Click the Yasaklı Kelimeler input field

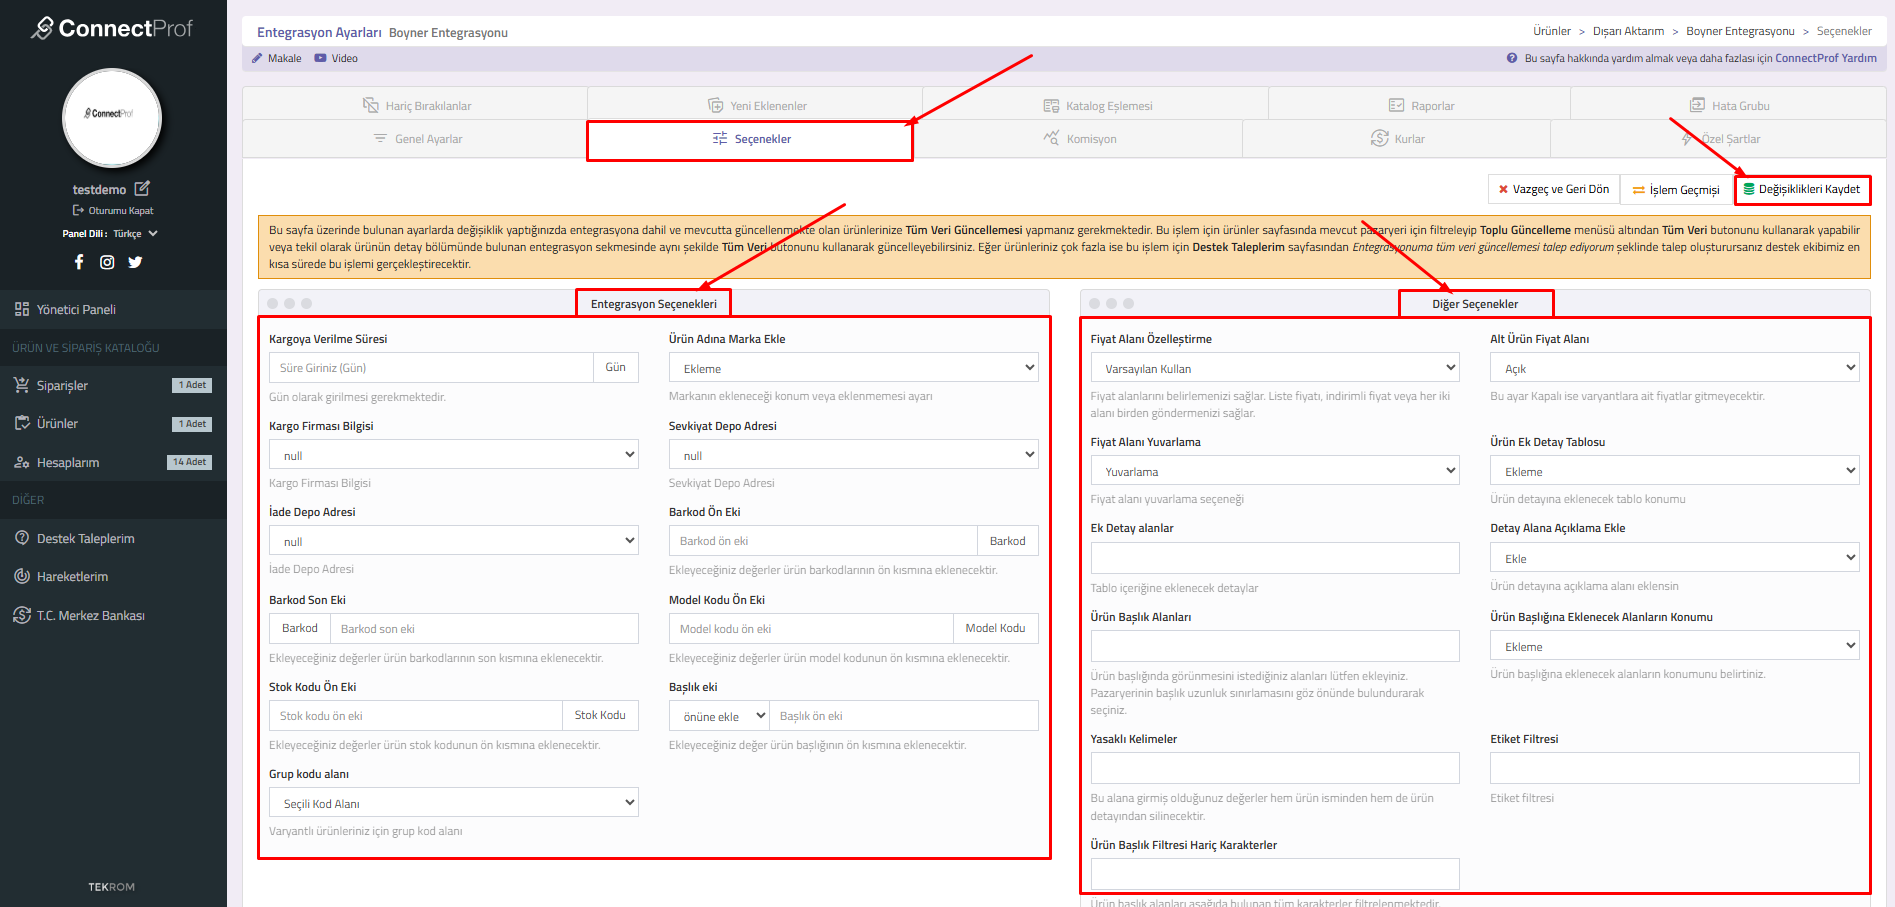point(1275,768)
